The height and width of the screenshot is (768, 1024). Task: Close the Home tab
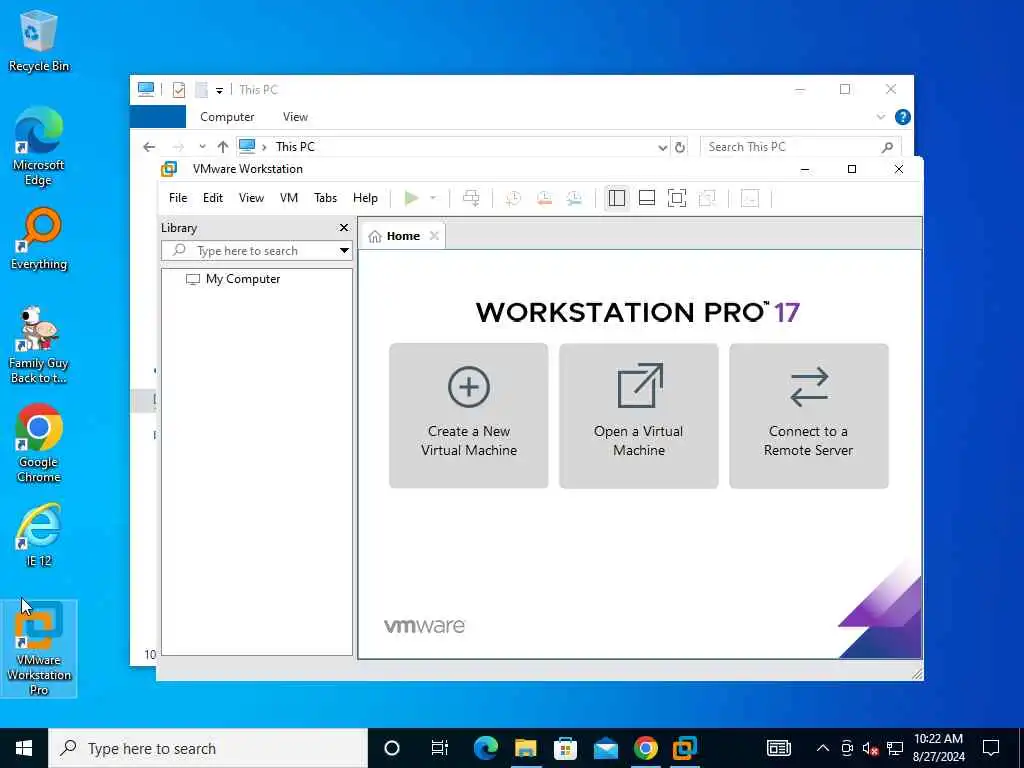click(x=434, y=236)
